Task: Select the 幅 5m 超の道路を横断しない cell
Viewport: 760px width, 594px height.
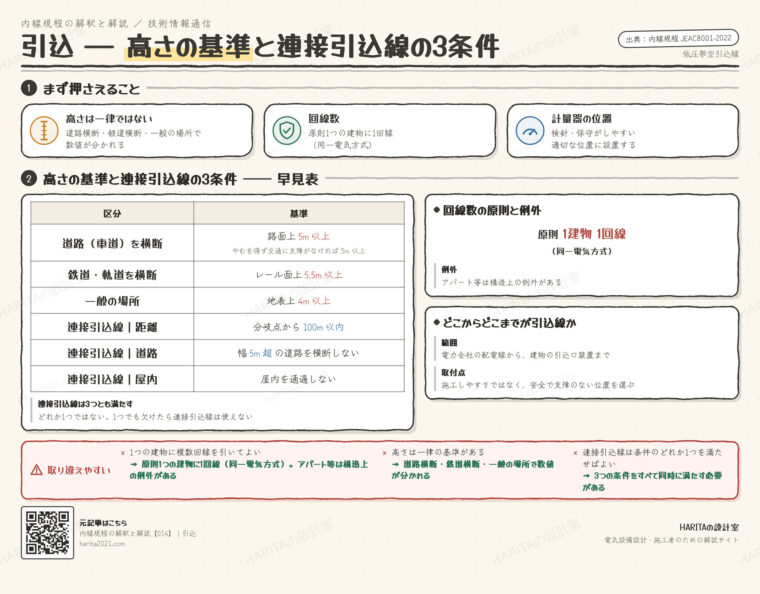Action: (x=299, y=353)
